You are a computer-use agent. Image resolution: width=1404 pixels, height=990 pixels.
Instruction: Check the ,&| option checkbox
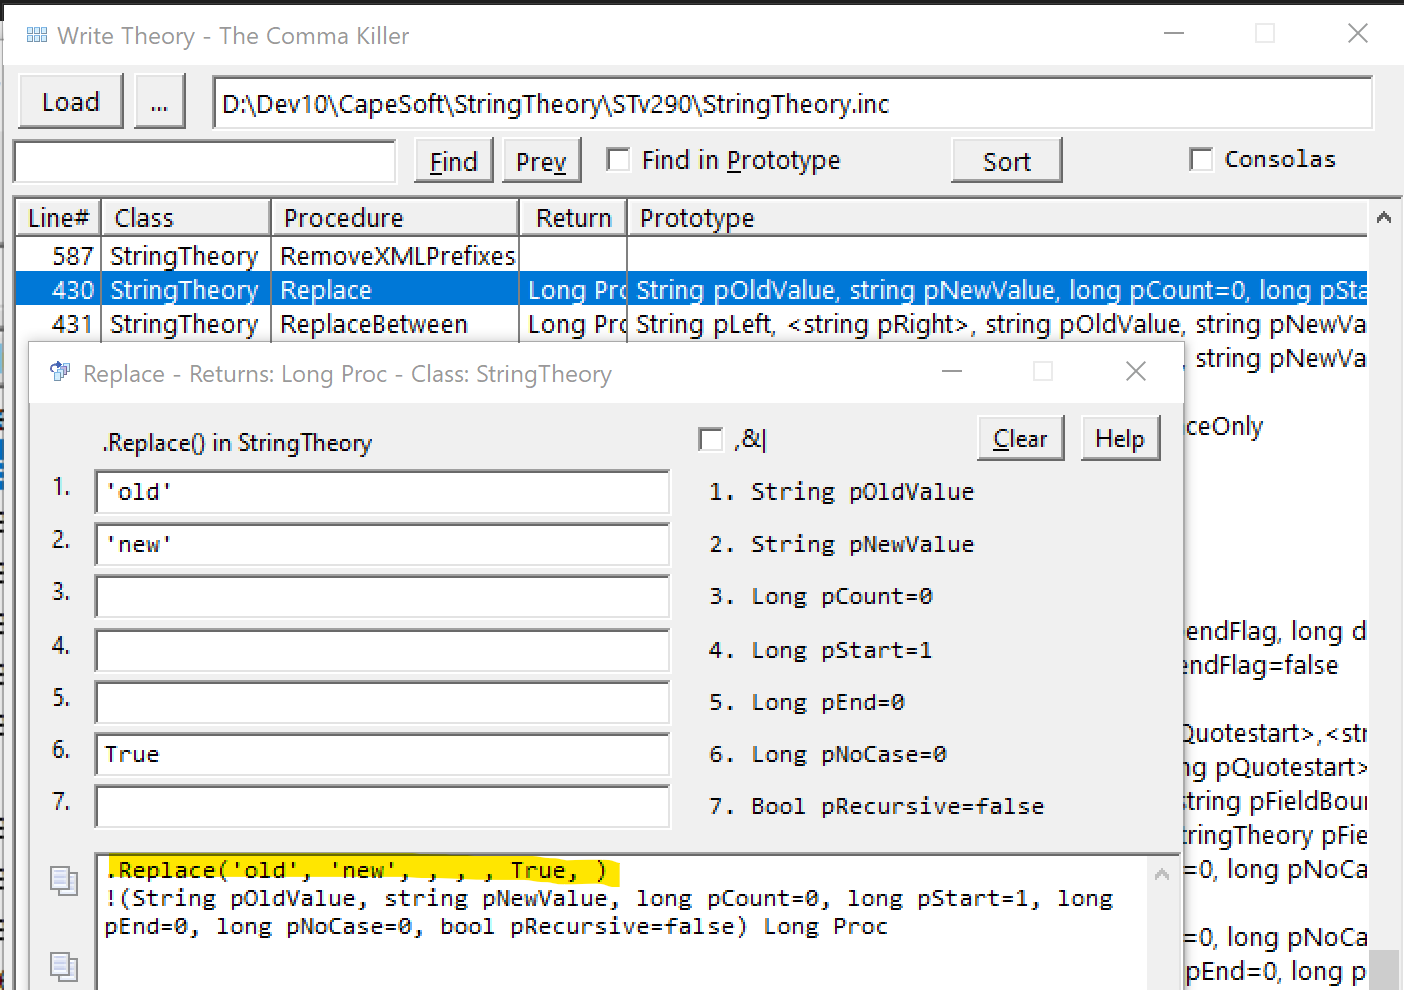(x=711, y=439)
